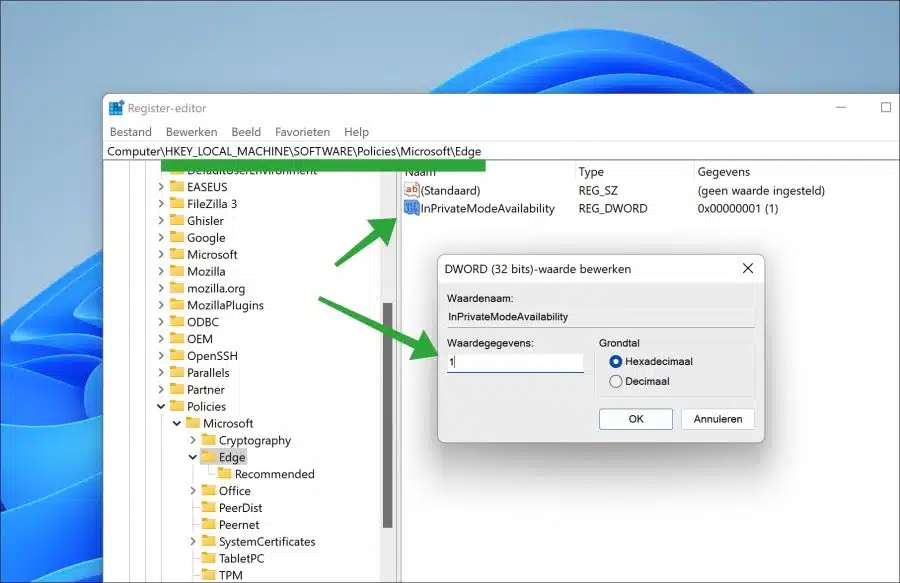Image resolution: width=900 pixels, height=583 pixels.
Task: Select the Decimaal radio button
Action: (x=616, y=381)
